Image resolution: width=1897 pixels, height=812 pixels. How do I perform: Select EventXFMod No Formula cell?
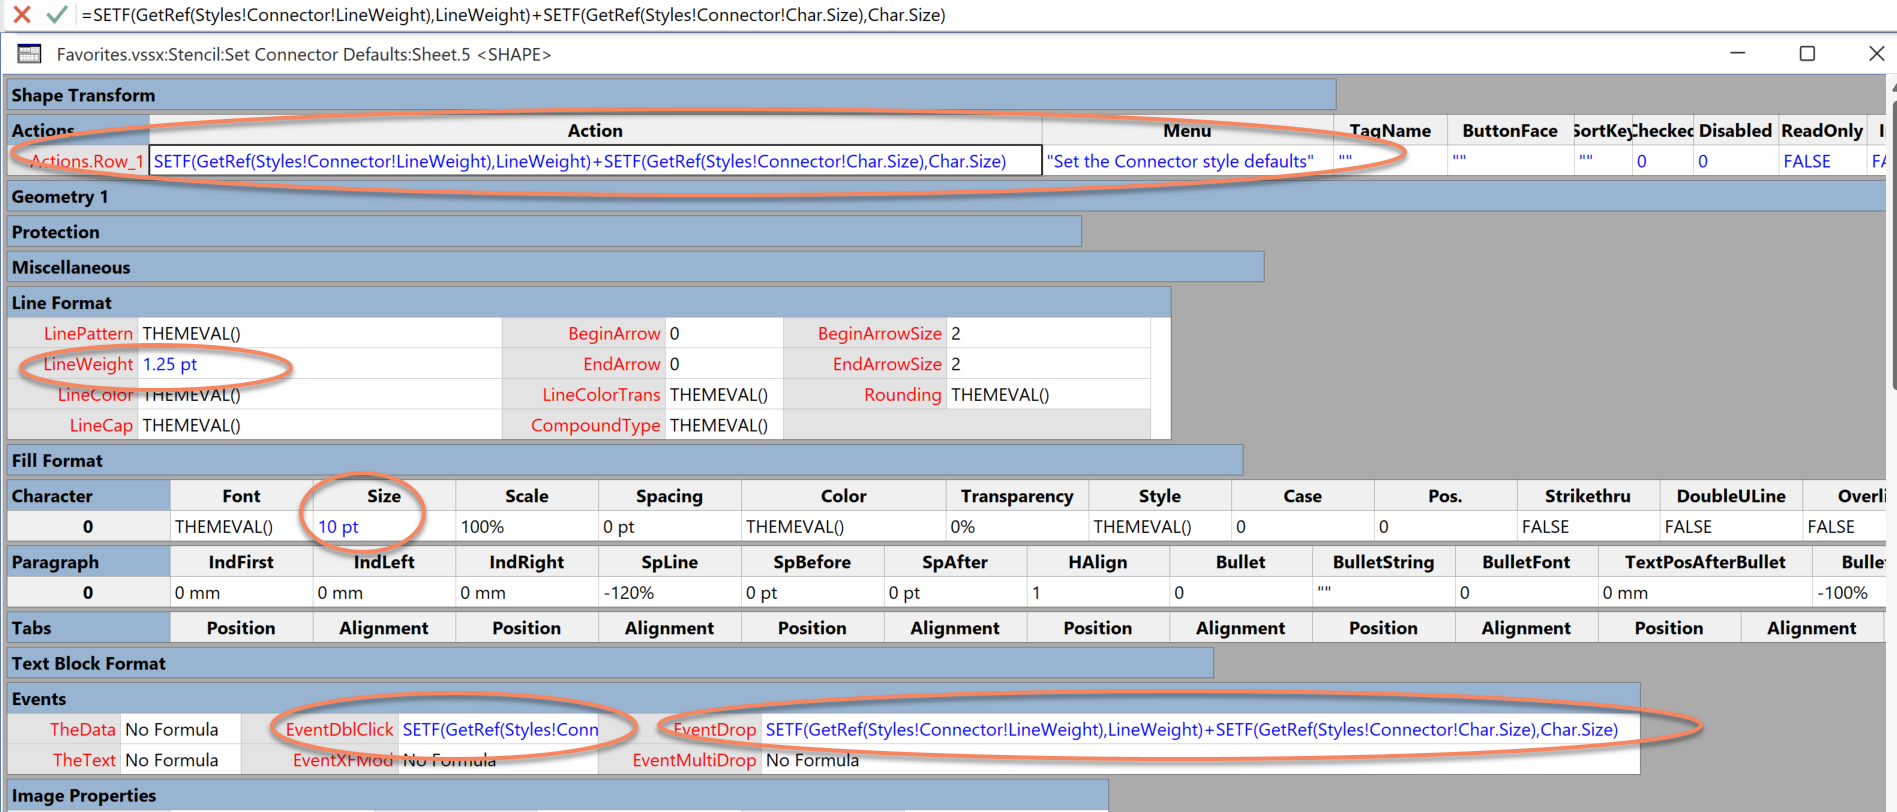coord(498,760)
